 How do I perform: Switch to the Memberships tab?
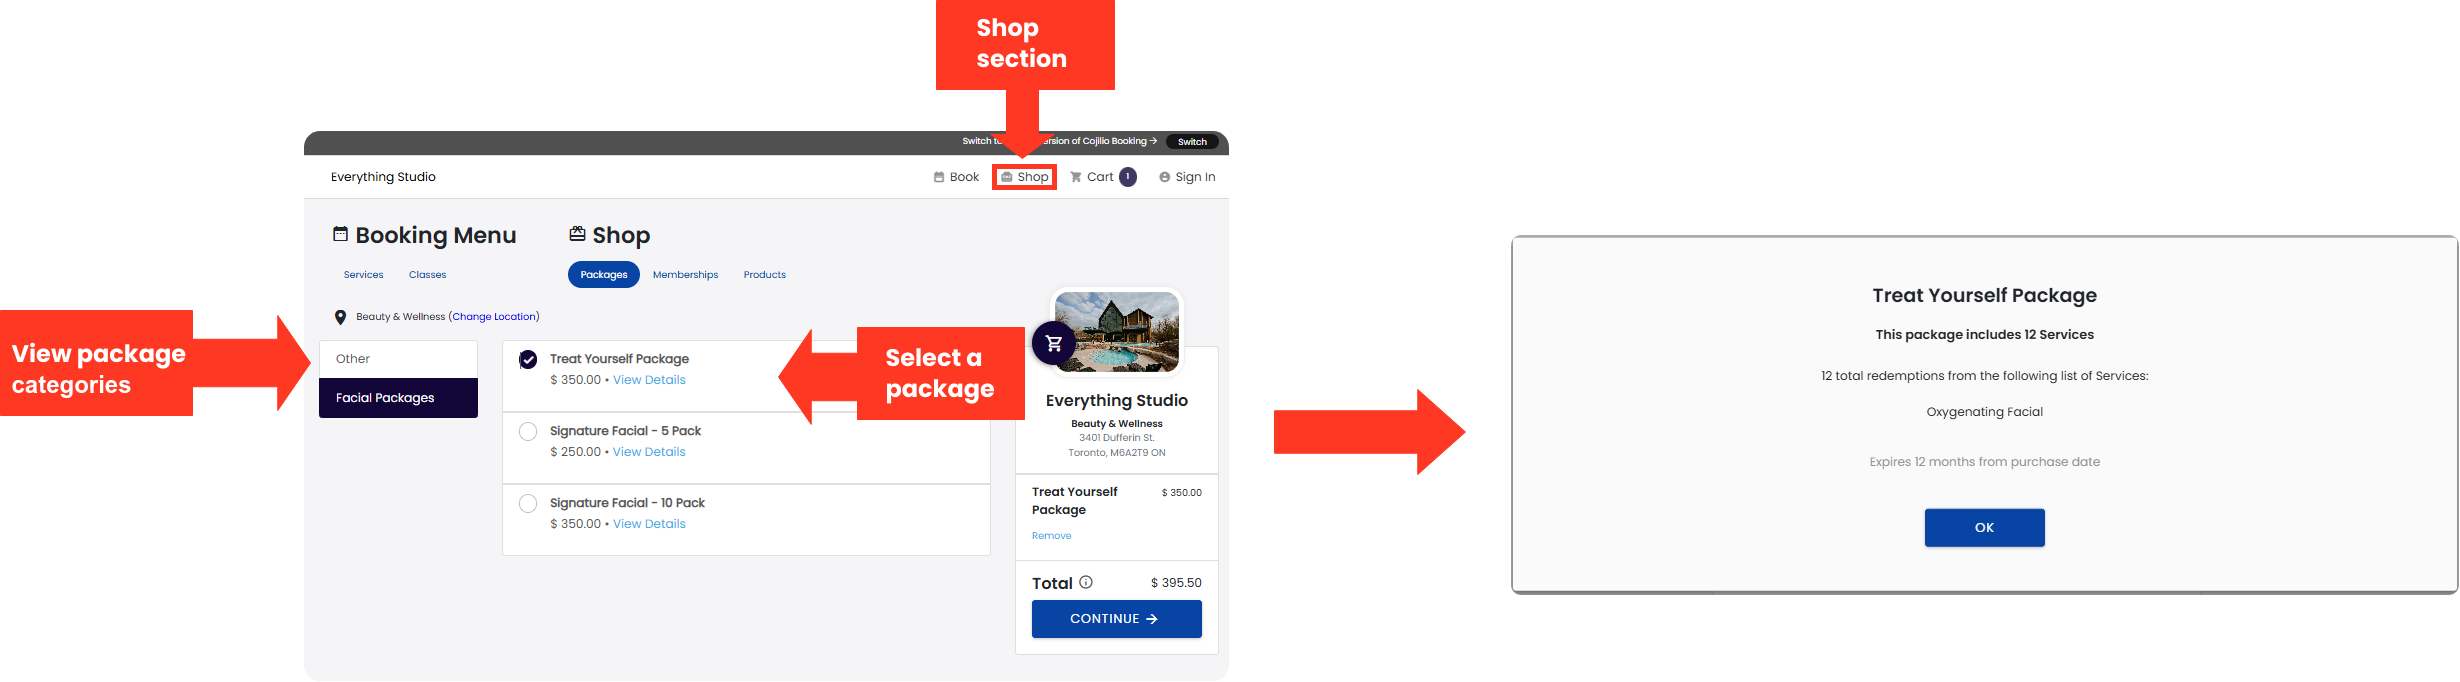coord(685,275)
